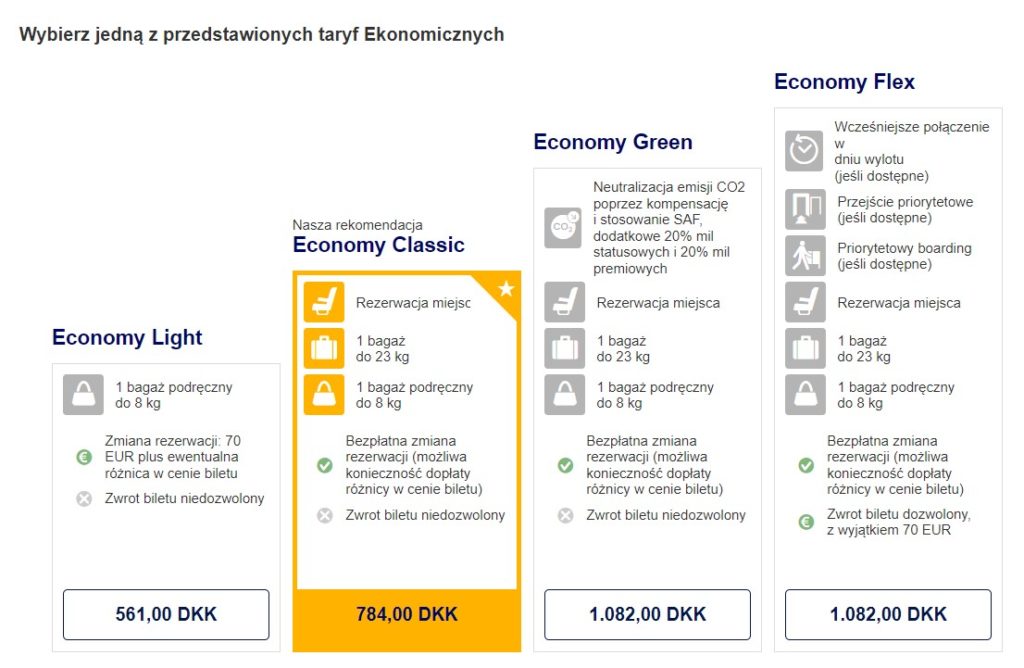The width and height of the screenshot is (1024, 668).
Task: Click the orange 23 kg suitcase icon
Action: [x=324, y=349]
